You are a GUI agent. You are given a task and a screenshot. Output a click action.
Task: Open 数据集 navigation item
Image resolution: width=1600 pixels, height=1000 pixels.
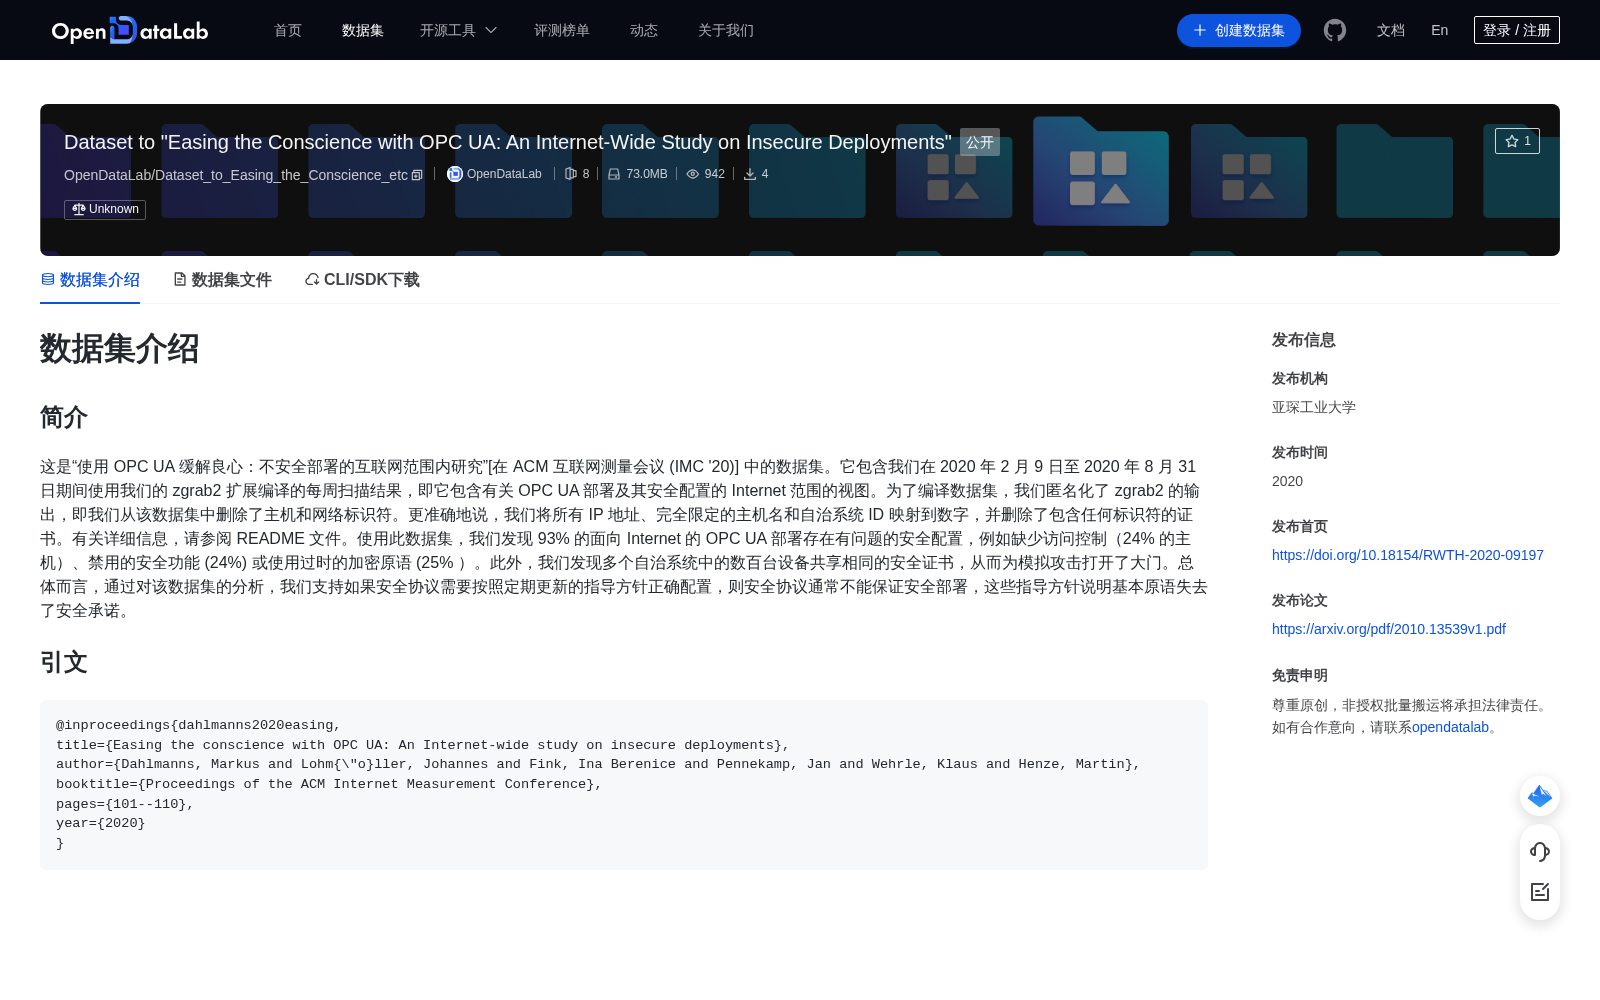tap(363, 30)
